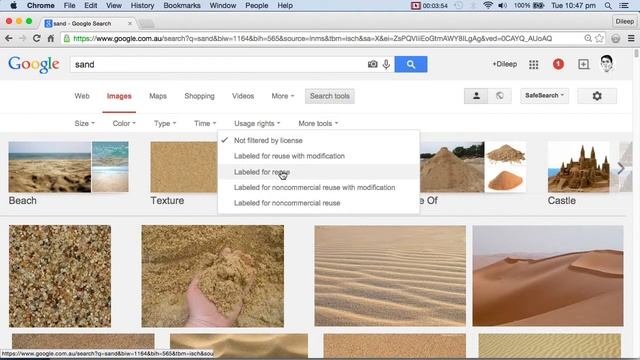Click the Notification Center list icon
The width and height of the screenshot is (640, 360).
pos(624,5)
